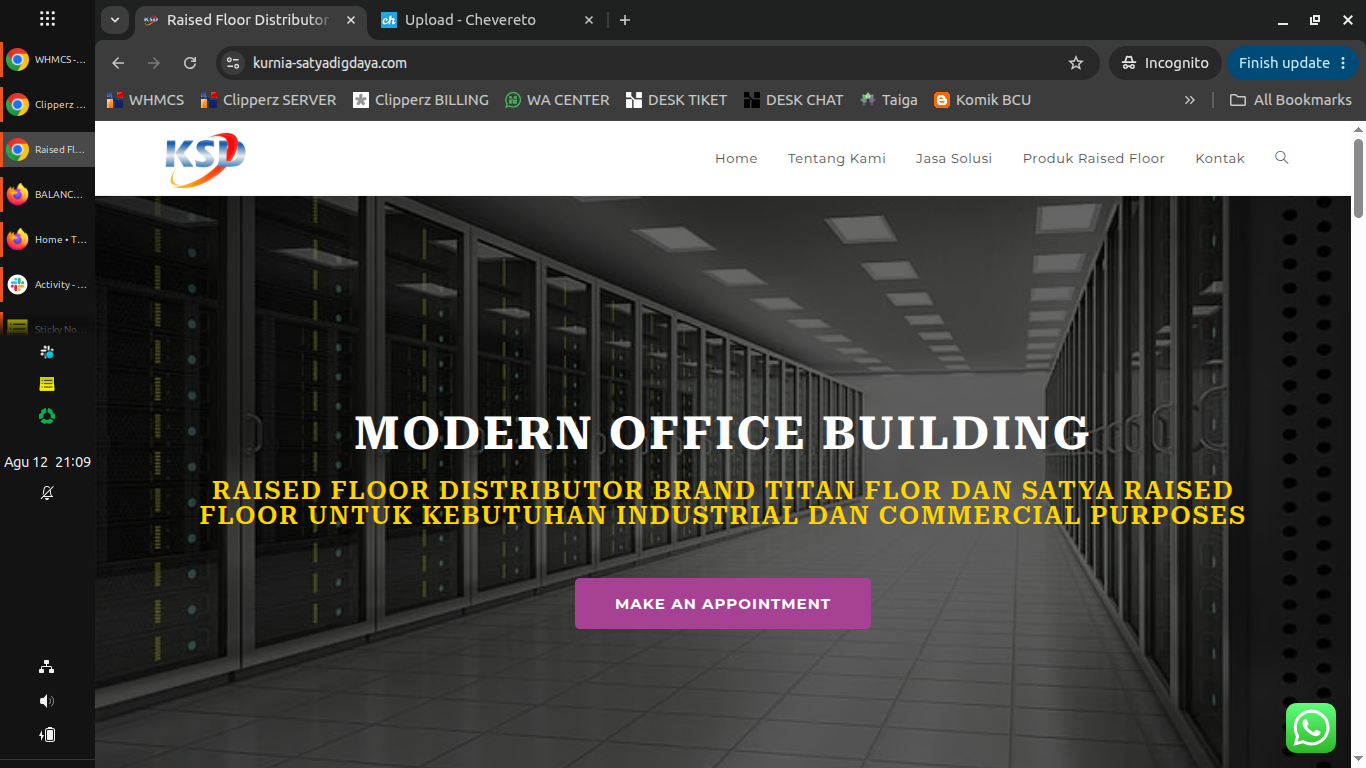Open All Bookmarks folder
Viewport: 1366px width, 768px height.
point(1290,100)
